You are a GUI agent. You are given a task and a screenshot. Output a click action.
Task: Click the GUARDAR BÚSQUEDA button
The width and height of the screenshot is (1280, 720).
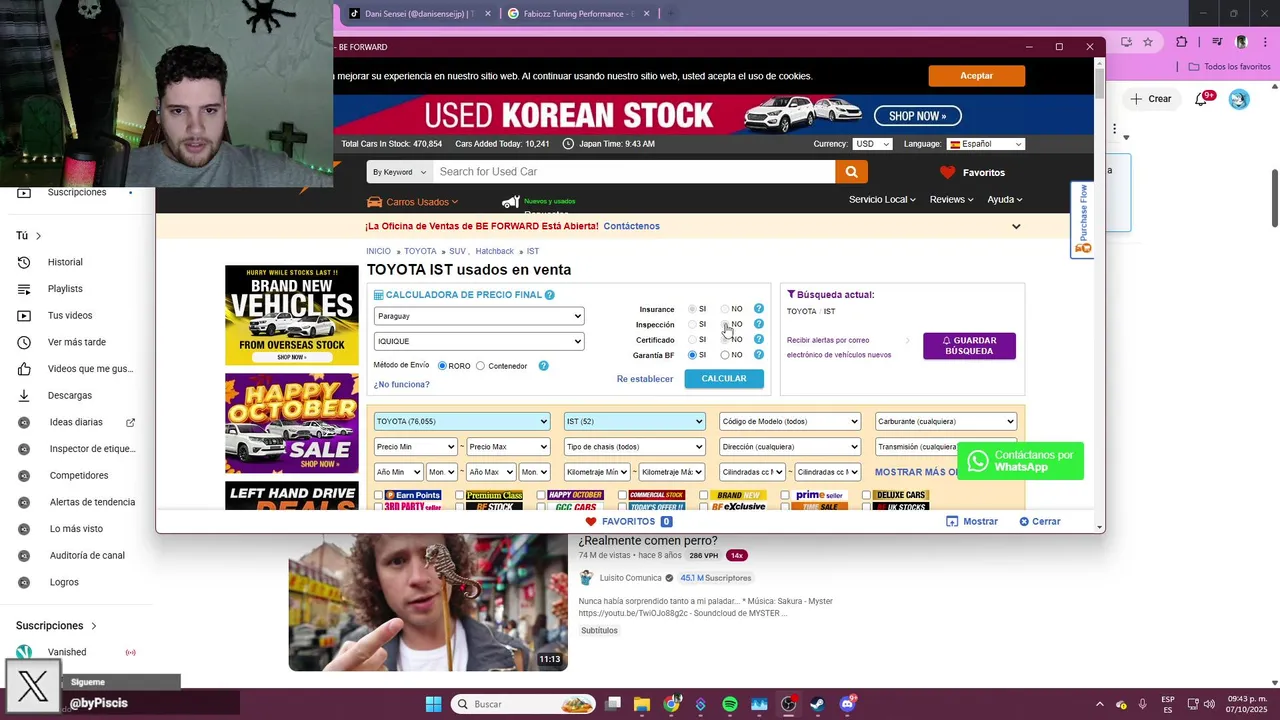(969, 346)
